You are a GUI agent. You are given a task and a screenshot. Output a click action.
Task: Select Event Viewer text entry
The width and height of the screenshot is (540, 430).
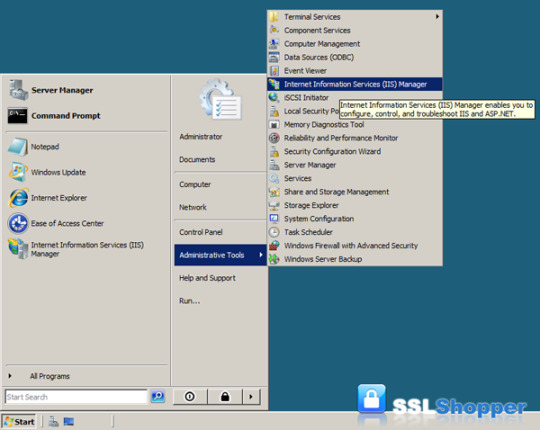[x=305, y=71]
